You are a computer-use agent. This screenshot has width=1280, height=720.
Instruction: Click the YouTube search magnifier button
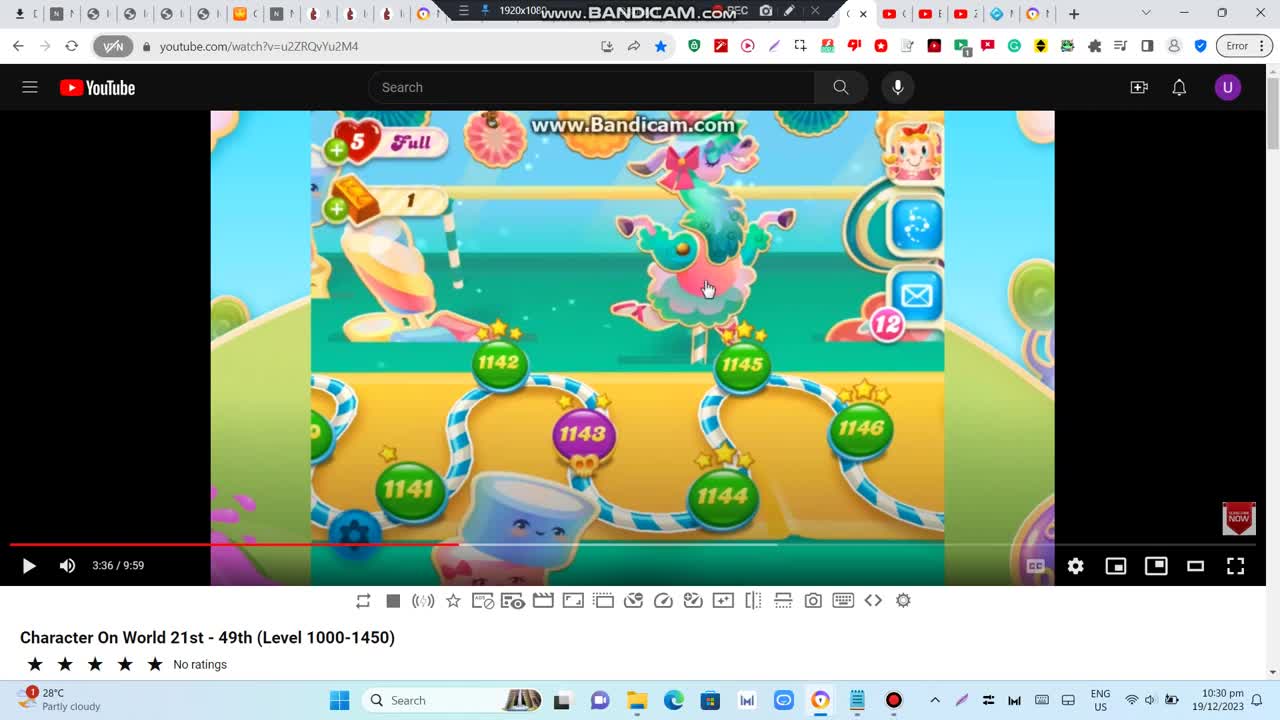[x=840, y=87]
